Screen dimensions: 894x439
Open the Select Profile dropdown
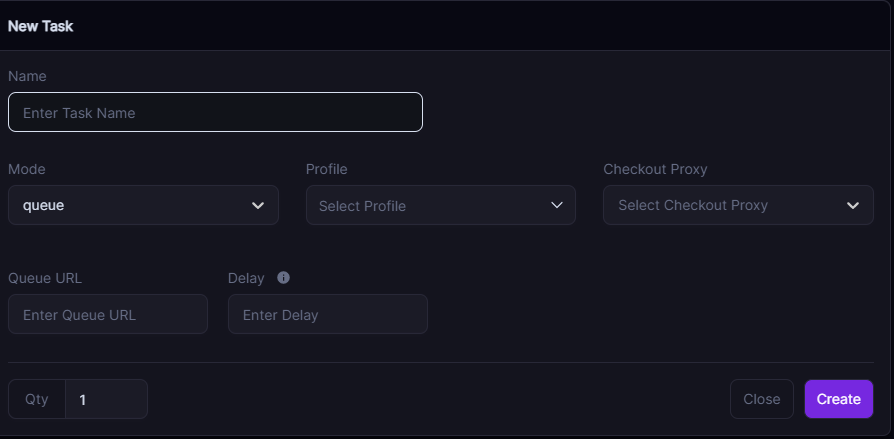441,205
